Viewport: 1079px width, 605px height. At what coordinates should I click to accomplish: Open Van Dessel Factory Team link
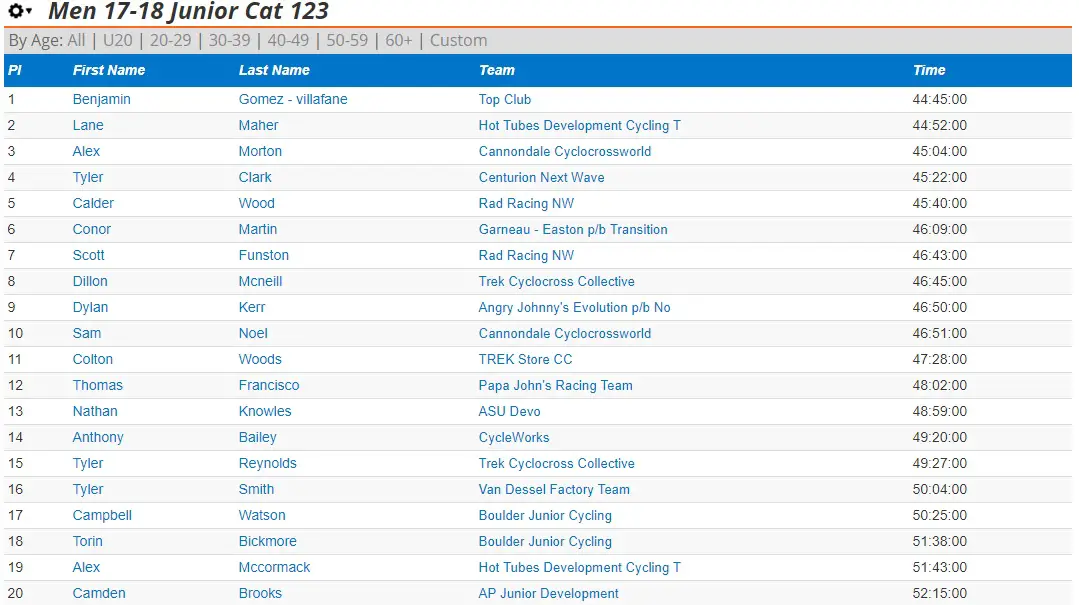(555, 489)
